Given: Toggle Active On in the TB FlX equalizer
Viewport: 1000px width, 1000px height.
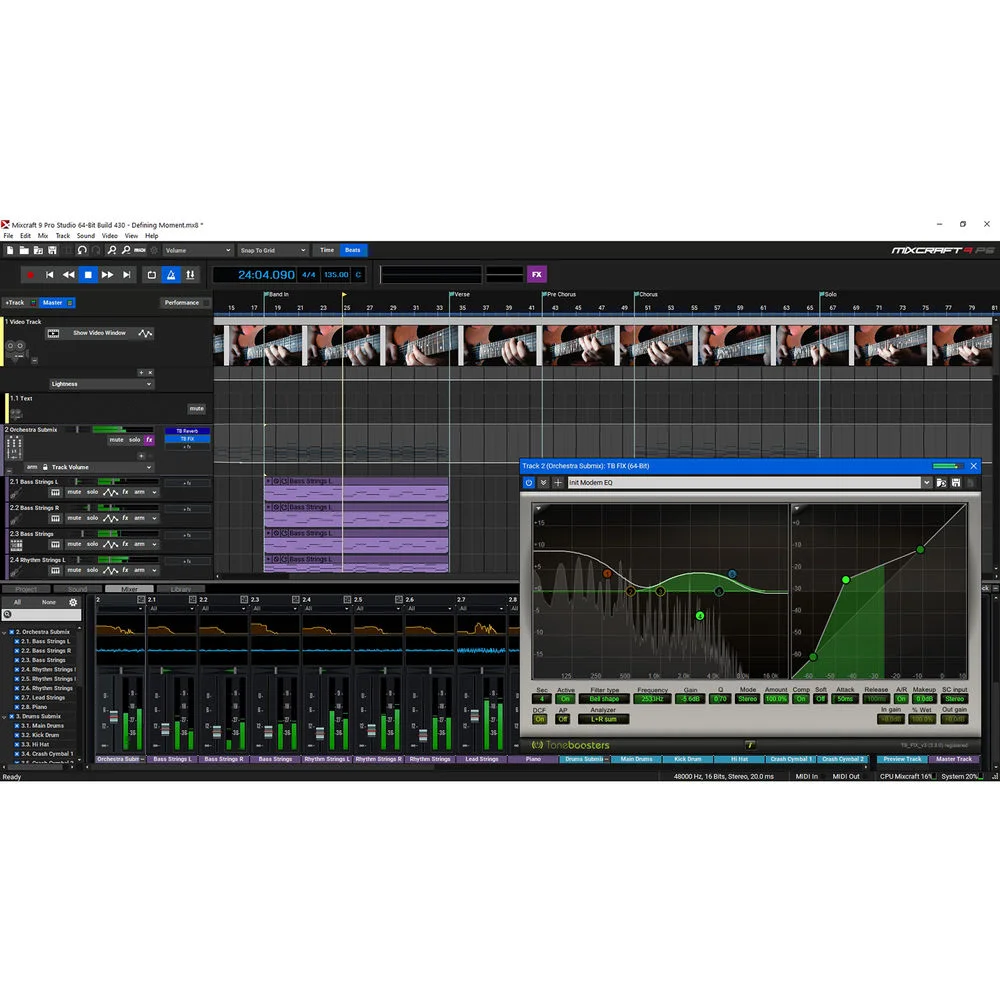Looking at the screenshot, I should pos(566,697).
